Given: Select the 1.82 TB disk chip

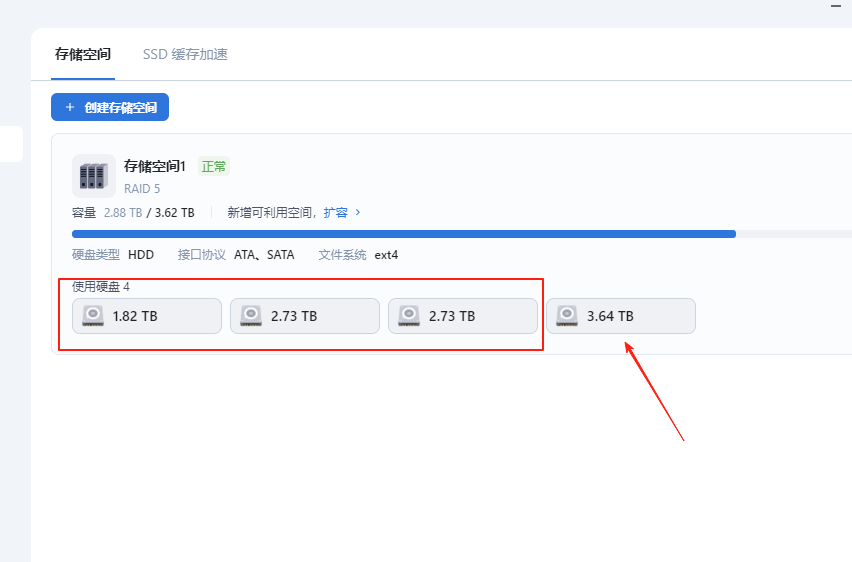Looking at the screenshot, I should tap(147, 316).
